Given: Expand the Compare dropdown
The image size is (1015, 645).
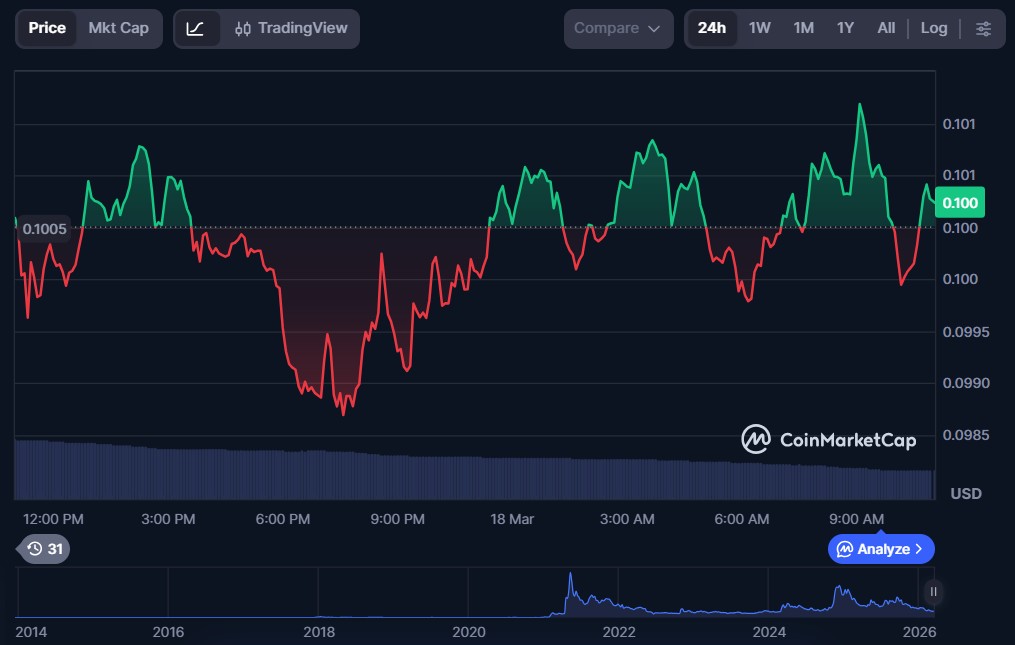Looking at the screenshot, I should [618, 29].
